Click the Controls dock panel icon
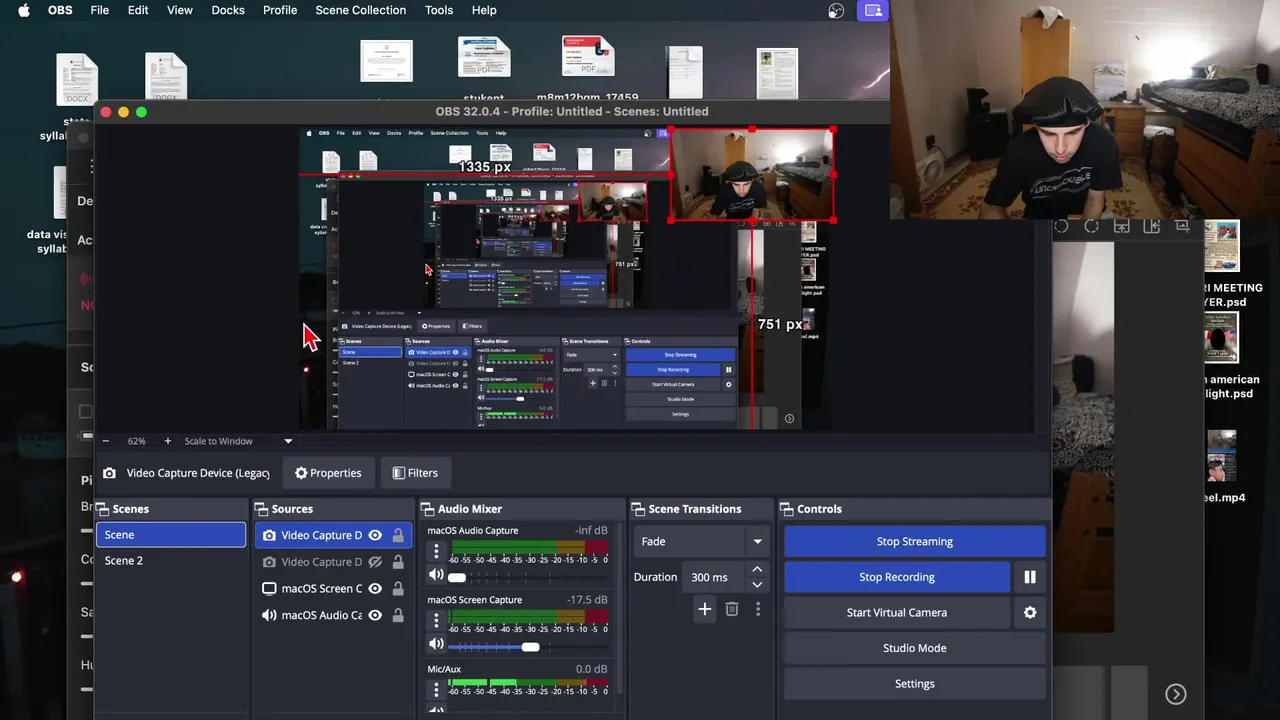Screen dimensions: 1280x720 coord(786,509)
